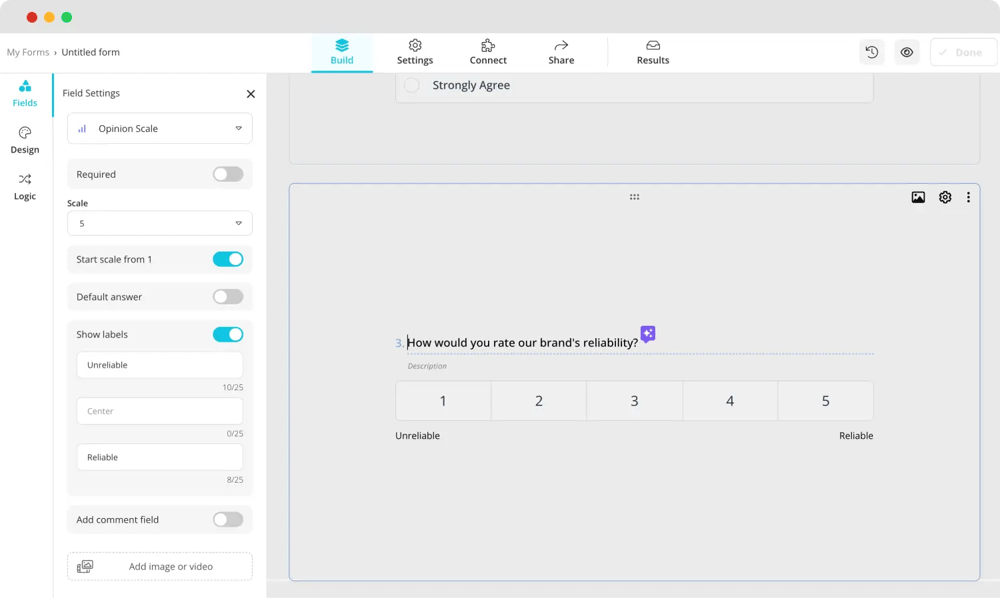Close the Field Settings panel
This screenshot has height=598, width=1000.
click(250, 94)
